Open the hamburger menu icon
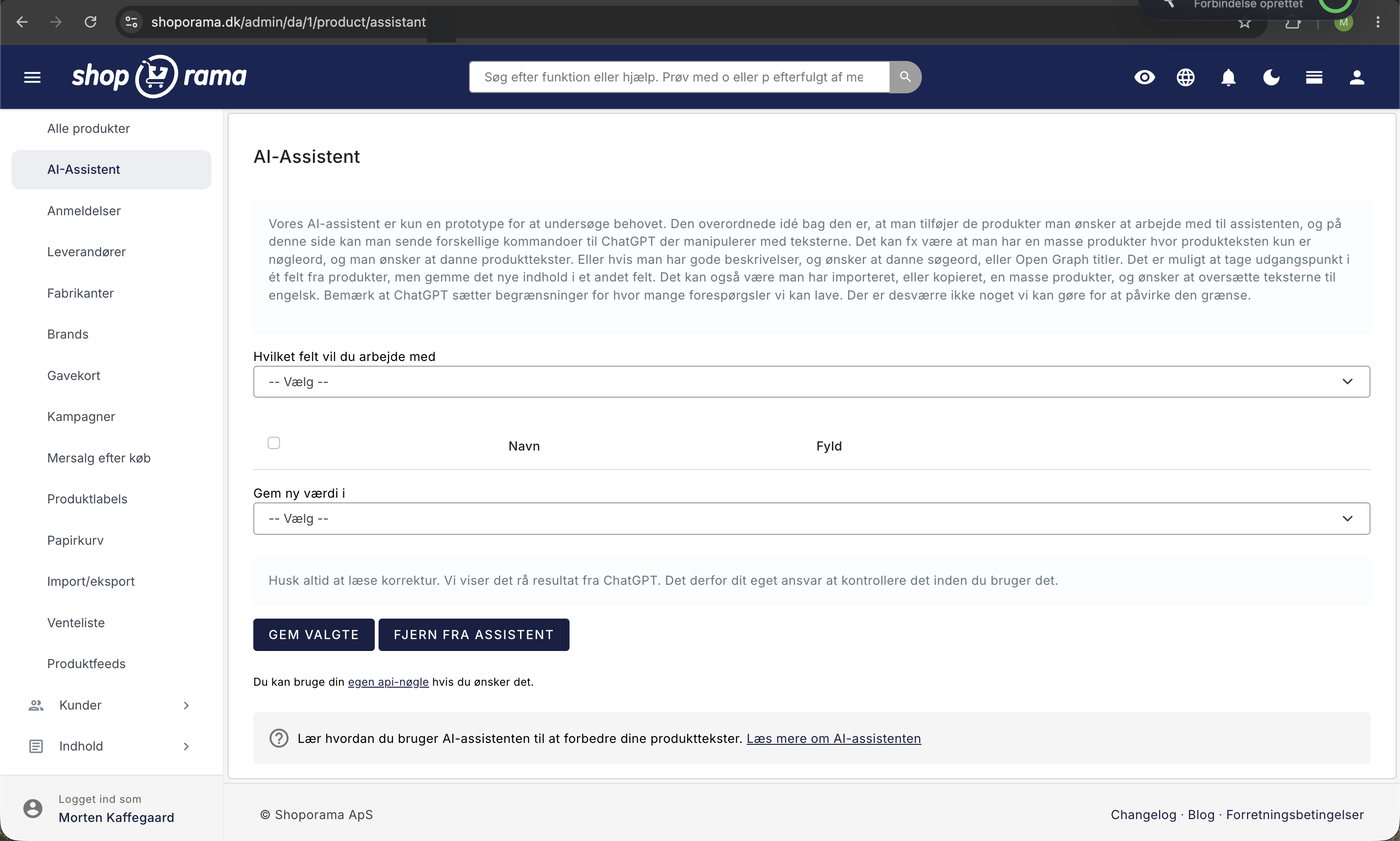 point(32,77)
